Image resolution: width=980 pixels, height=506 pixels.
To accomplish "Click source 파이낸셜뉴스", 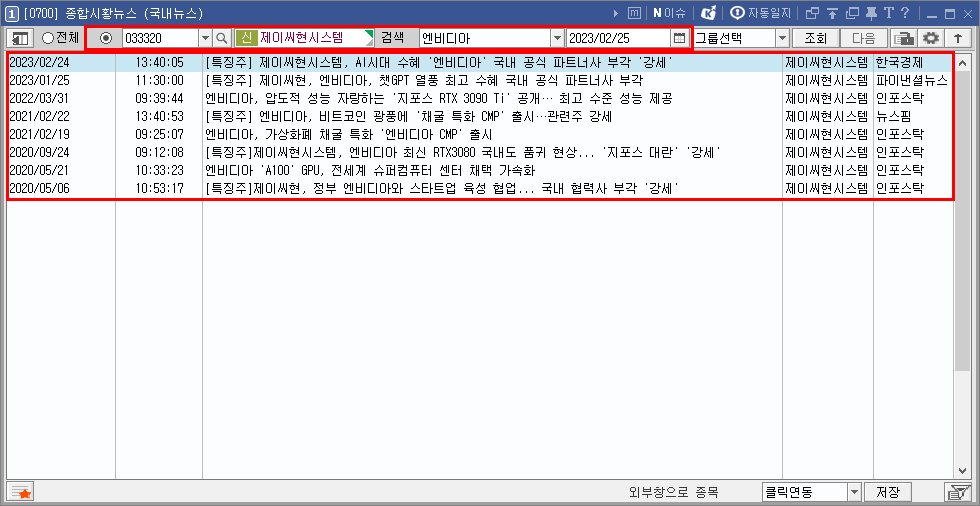I will pos(912,81).
